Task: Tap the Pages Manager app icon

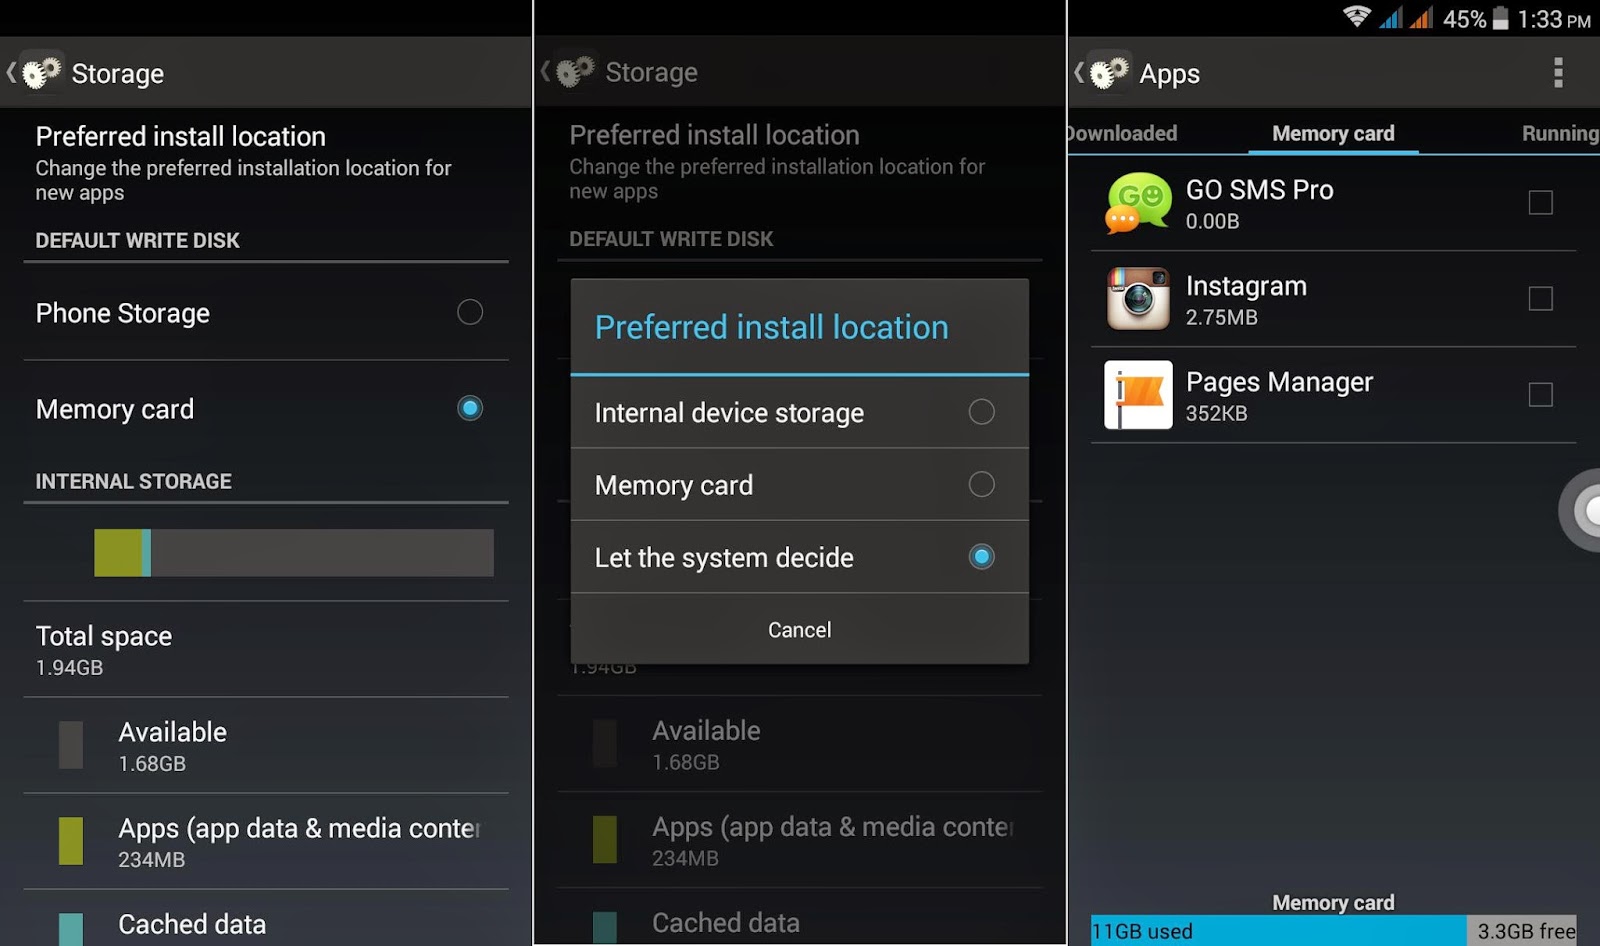Action: coord(1138,394)
